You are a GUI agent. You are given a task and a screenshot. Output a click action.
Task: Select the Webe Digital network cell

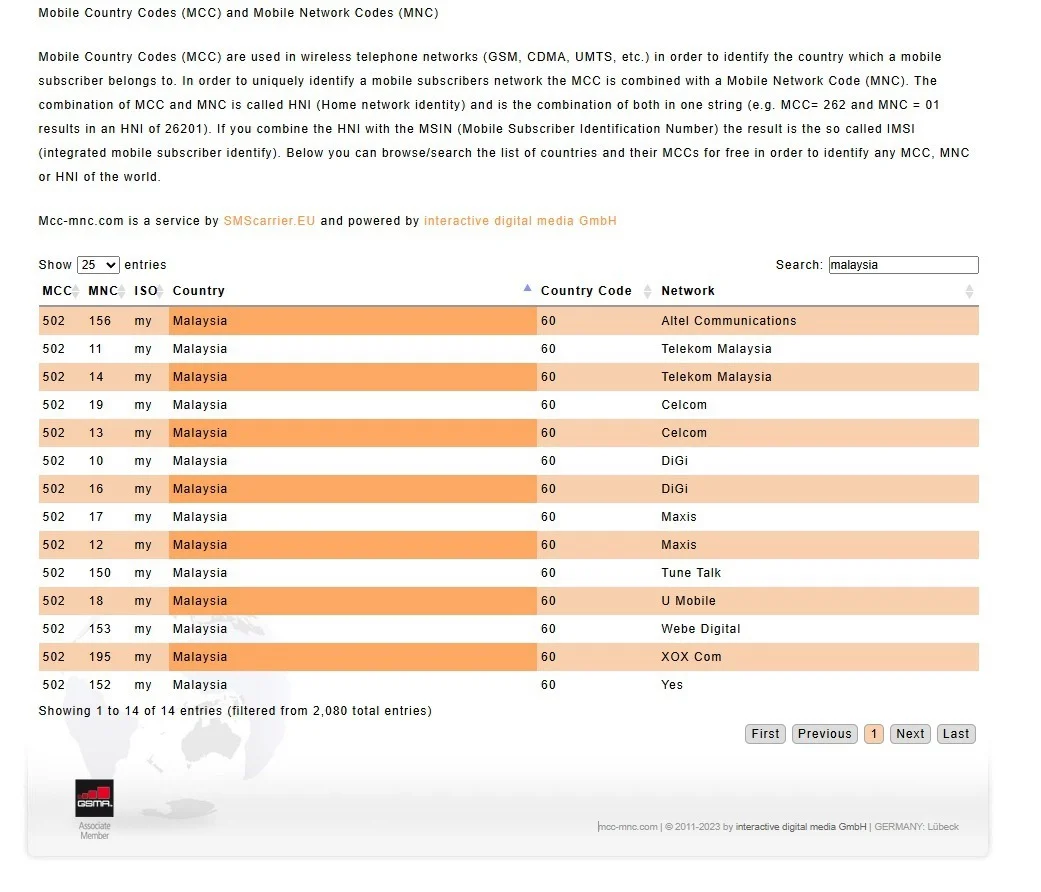(x=818, y=629)
